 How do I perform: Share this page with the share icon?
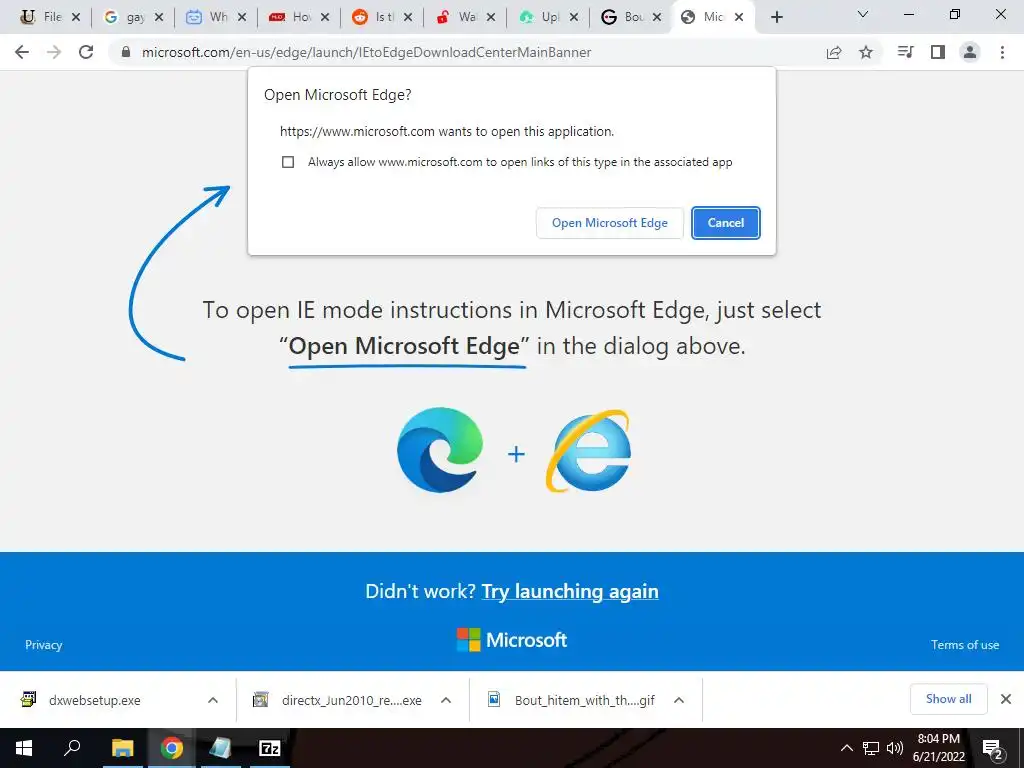pos(834,52)
